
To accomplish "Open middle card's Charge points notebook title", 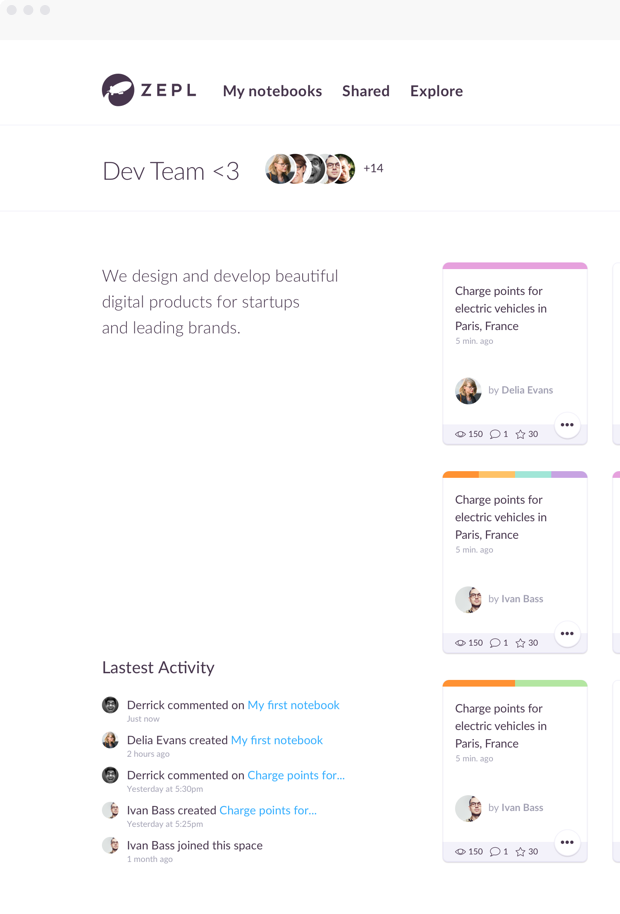I will coord(500,517).
